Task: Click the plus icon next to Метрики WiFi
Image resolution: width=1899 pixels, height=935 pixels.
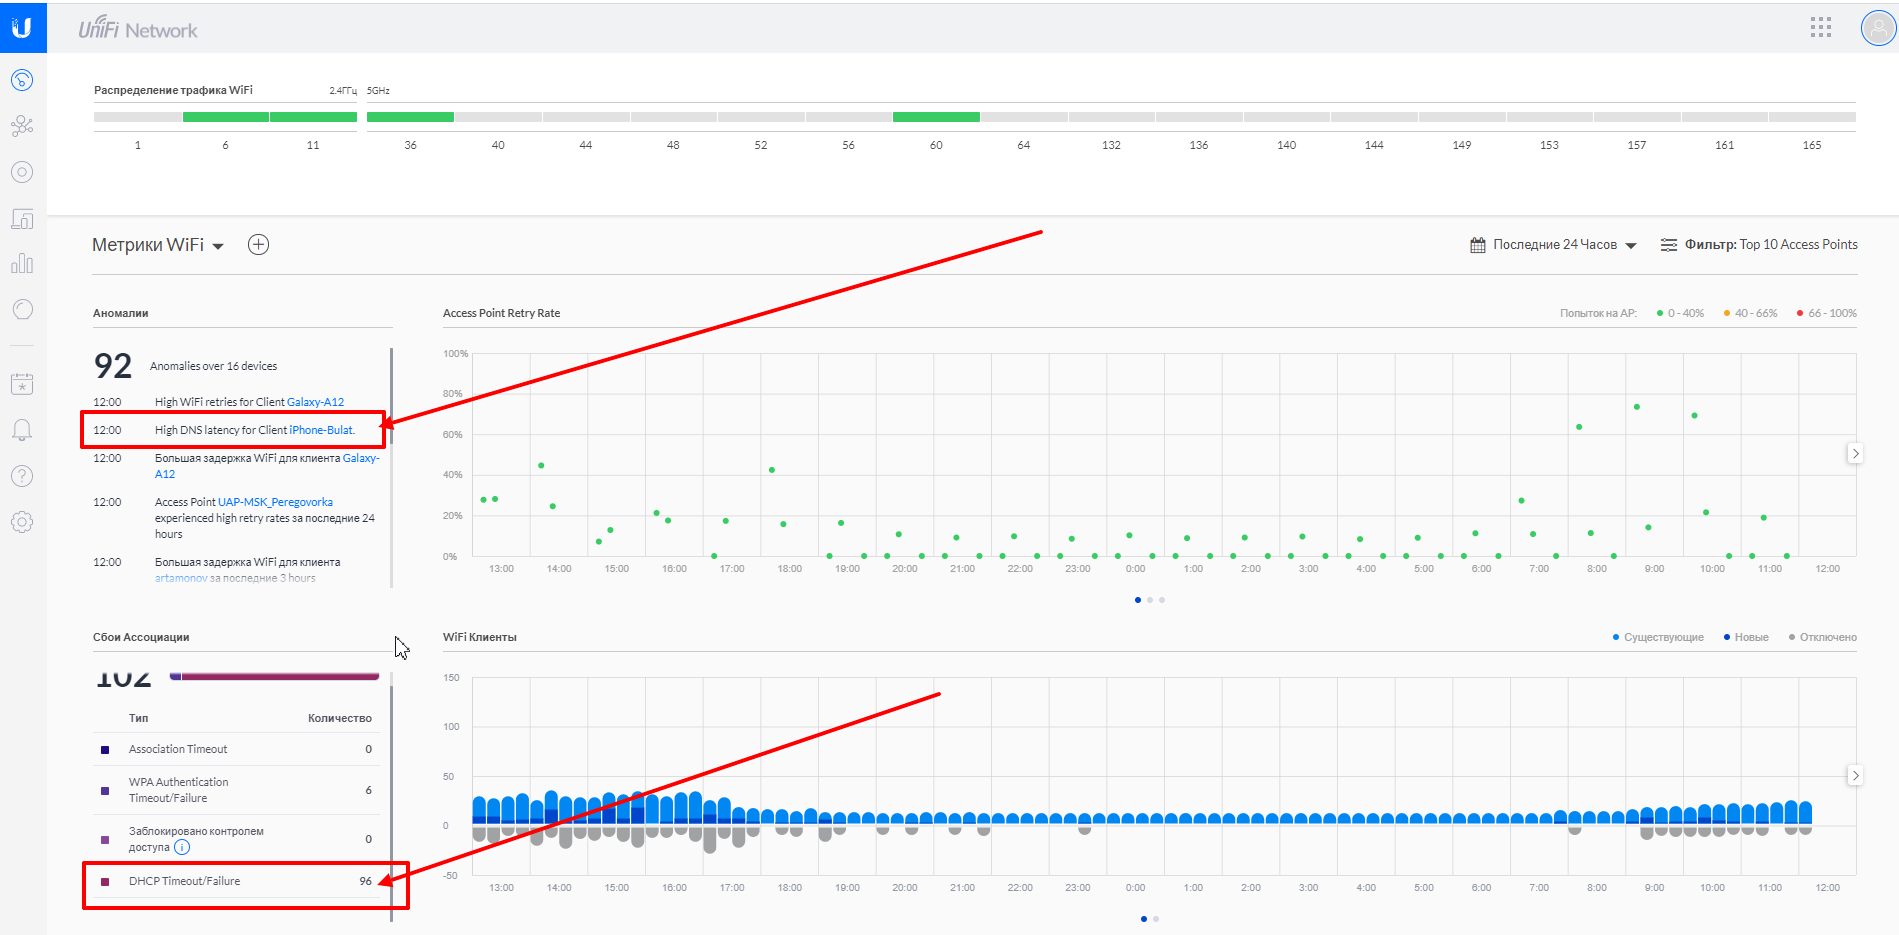Action: 258,245
